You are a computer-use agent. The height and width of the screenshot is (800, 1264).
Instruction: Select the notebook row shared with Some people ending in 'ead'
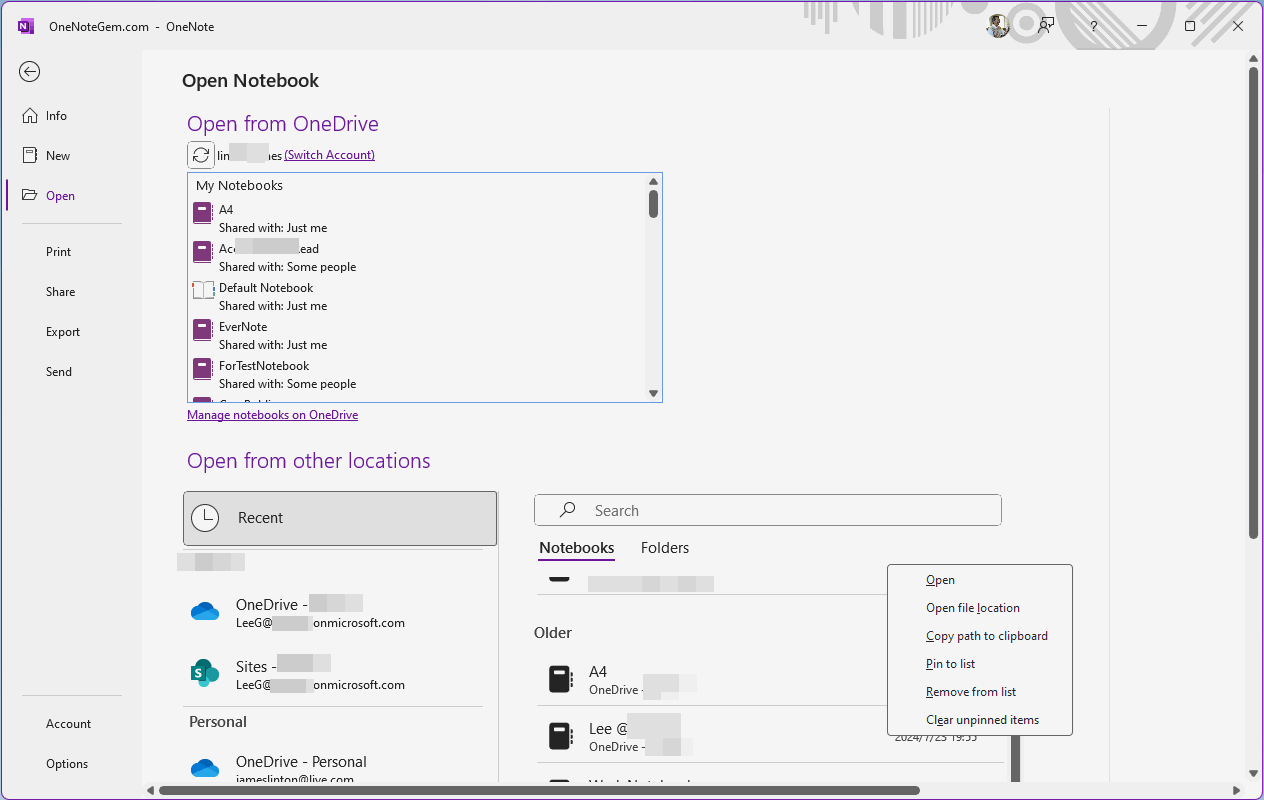pyautogui.click(x=417, y=258)
